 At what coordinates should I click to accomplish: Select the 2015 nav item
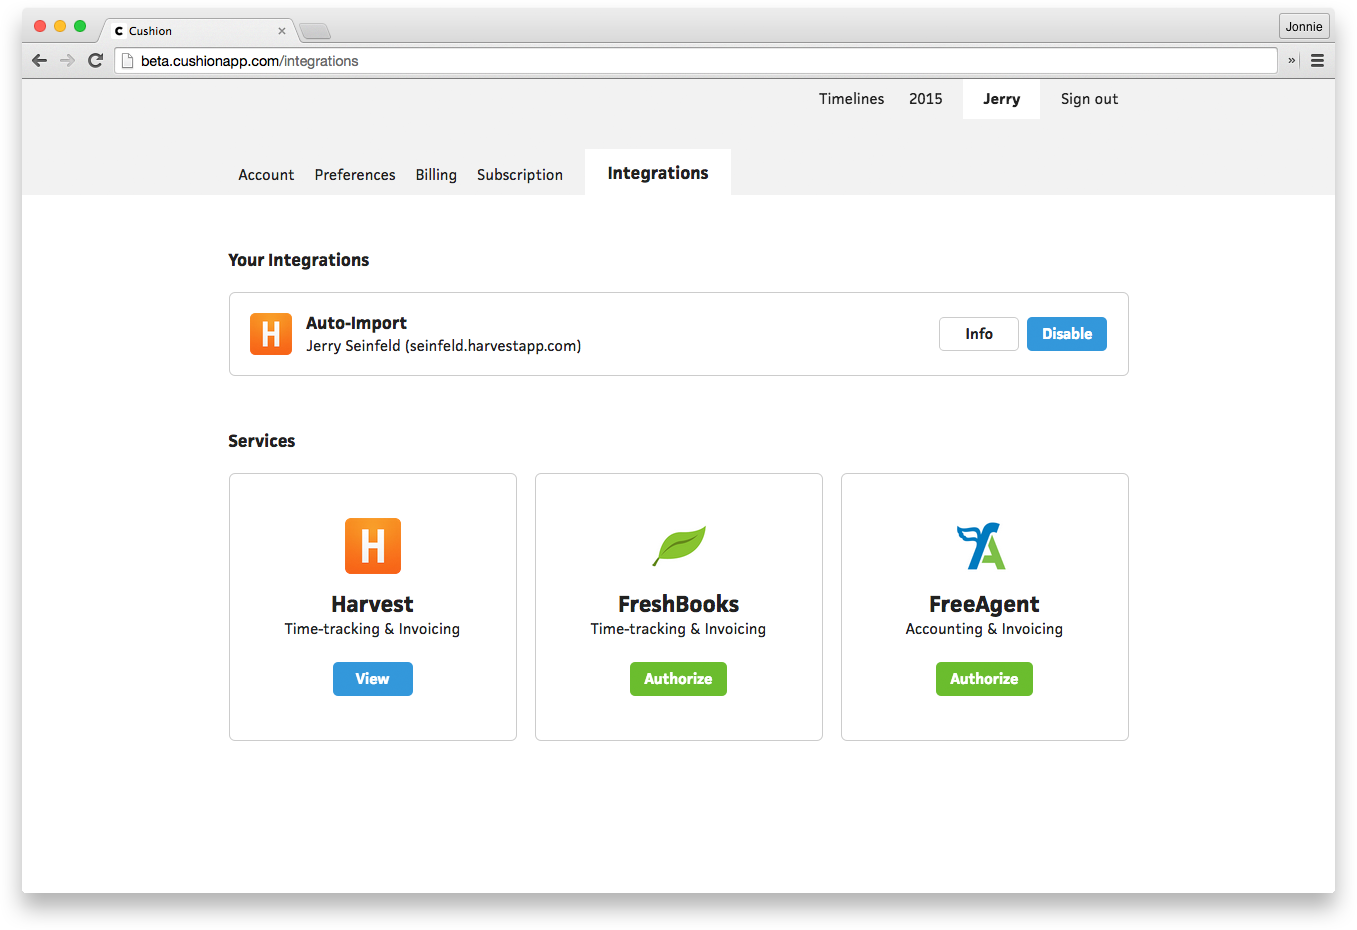926,99
